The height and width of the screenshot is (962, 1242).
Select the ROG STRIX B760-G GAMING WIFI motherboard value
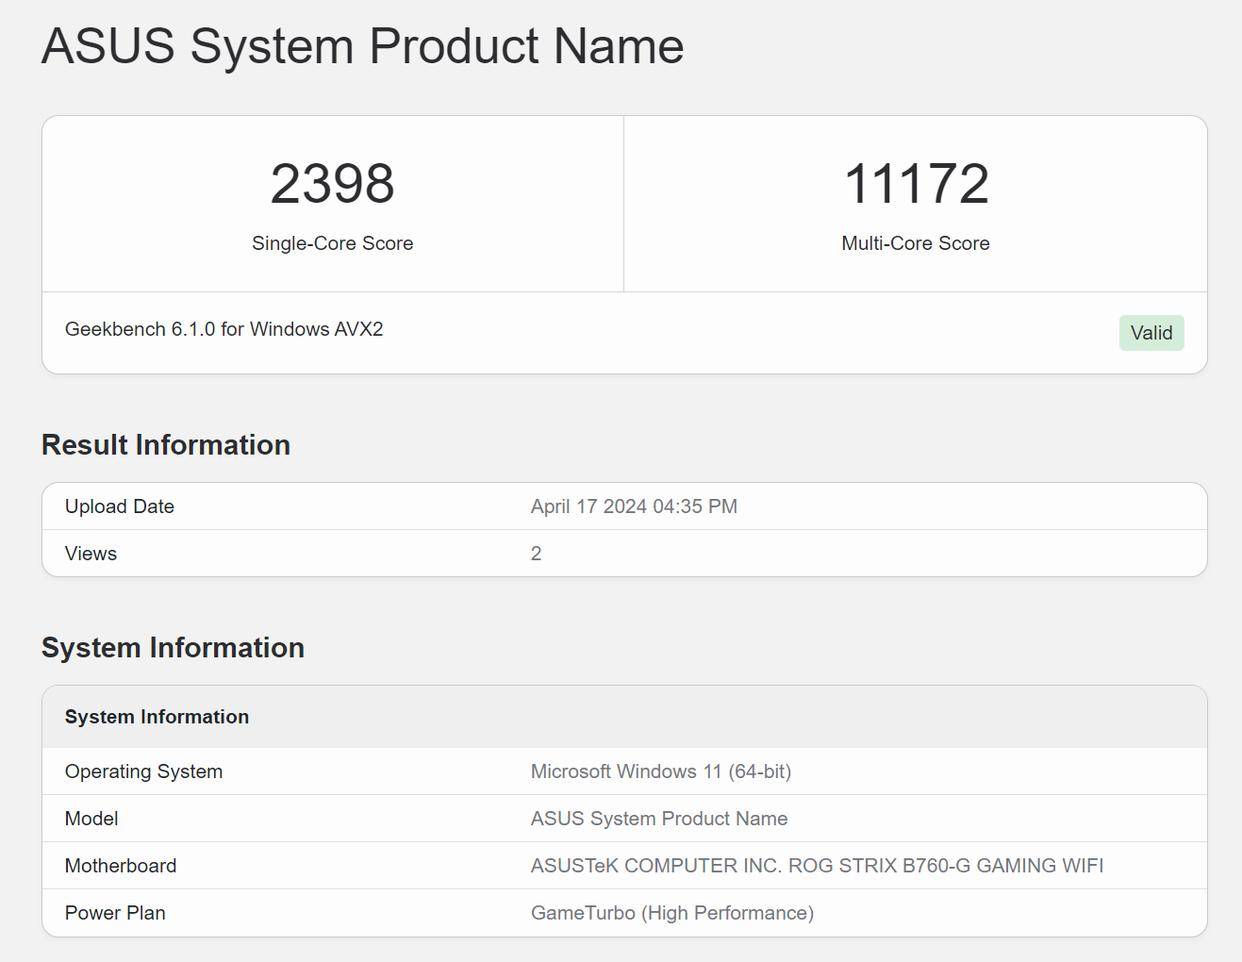tap(817, 865)
